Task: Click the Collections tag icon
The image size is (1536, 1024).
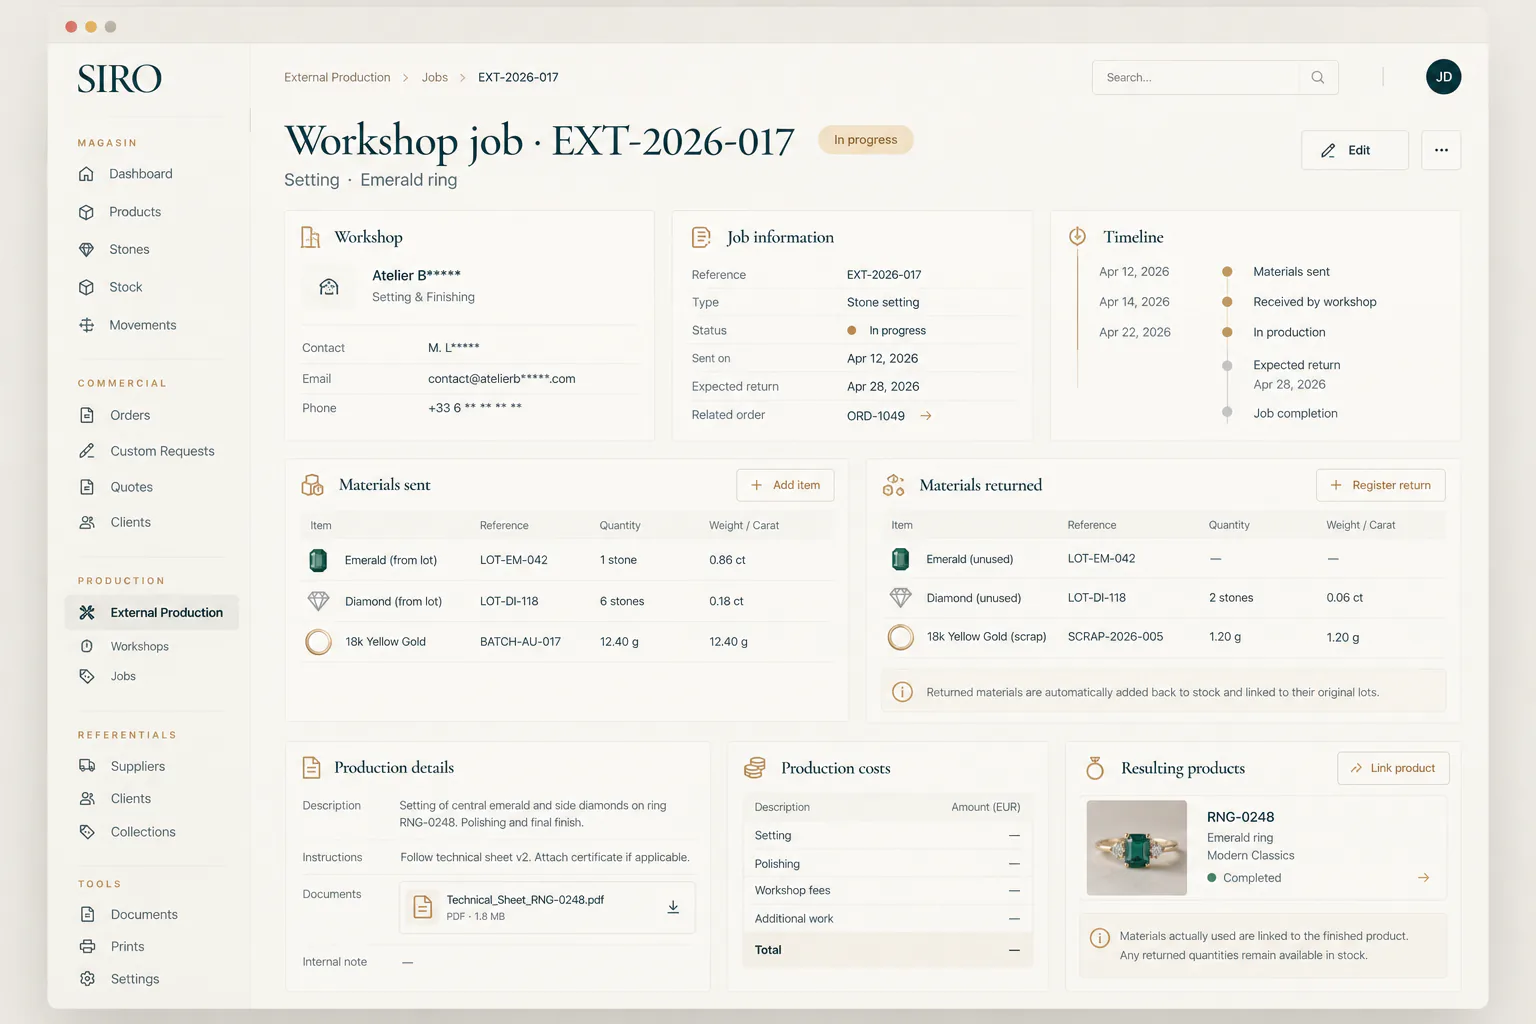Action: 87,832
